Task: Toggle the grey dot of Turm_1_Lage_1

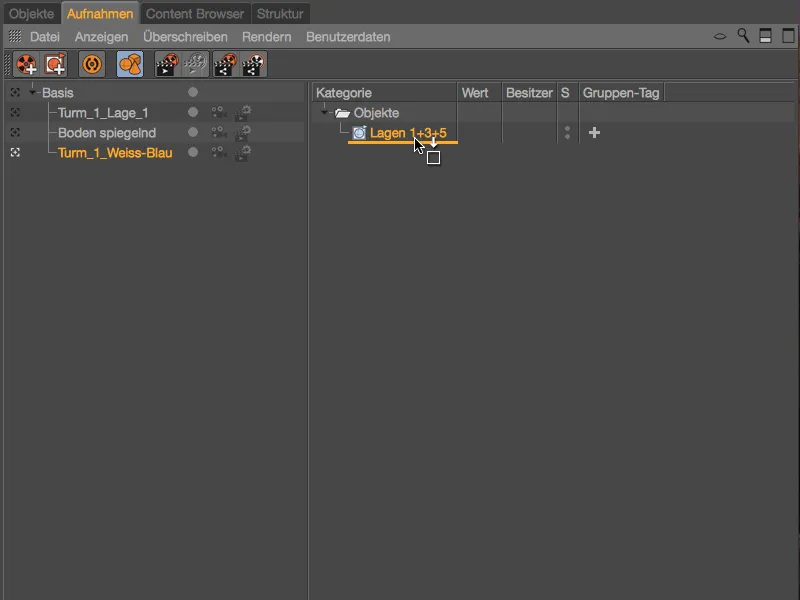Action: tap(192, 112)
